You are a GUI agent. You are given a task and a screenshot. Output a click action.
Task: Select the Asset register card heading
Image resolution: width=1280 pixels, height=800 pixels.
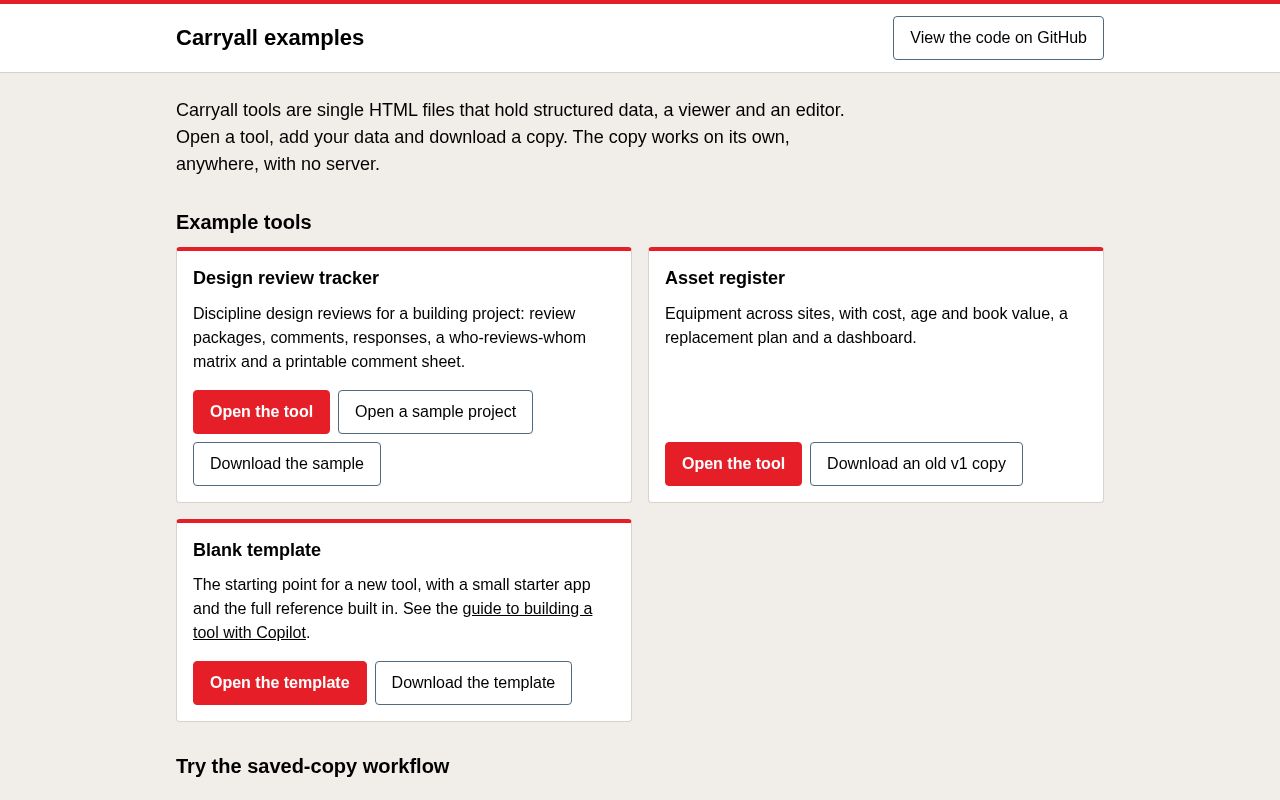[725, 278]
